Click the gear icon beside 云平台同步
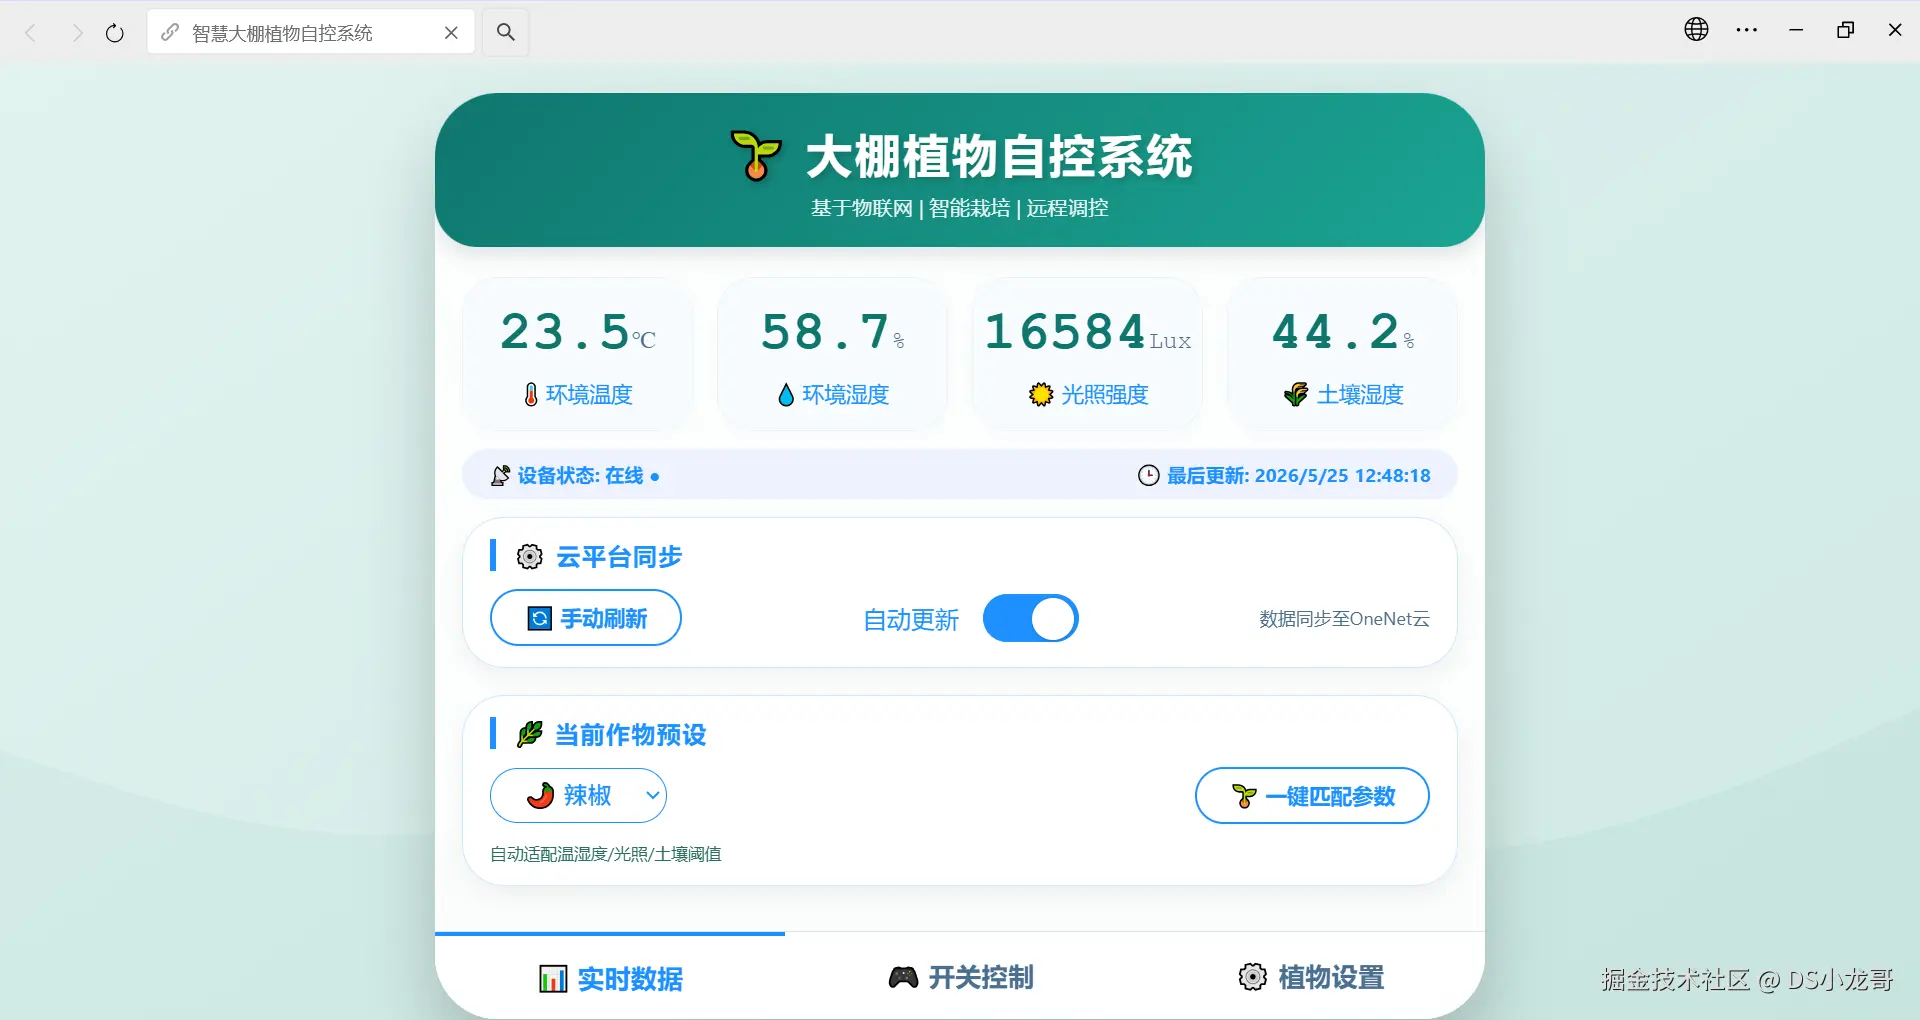The width and height of the screenshot is (1920, 1020). [x=530, y=557]
